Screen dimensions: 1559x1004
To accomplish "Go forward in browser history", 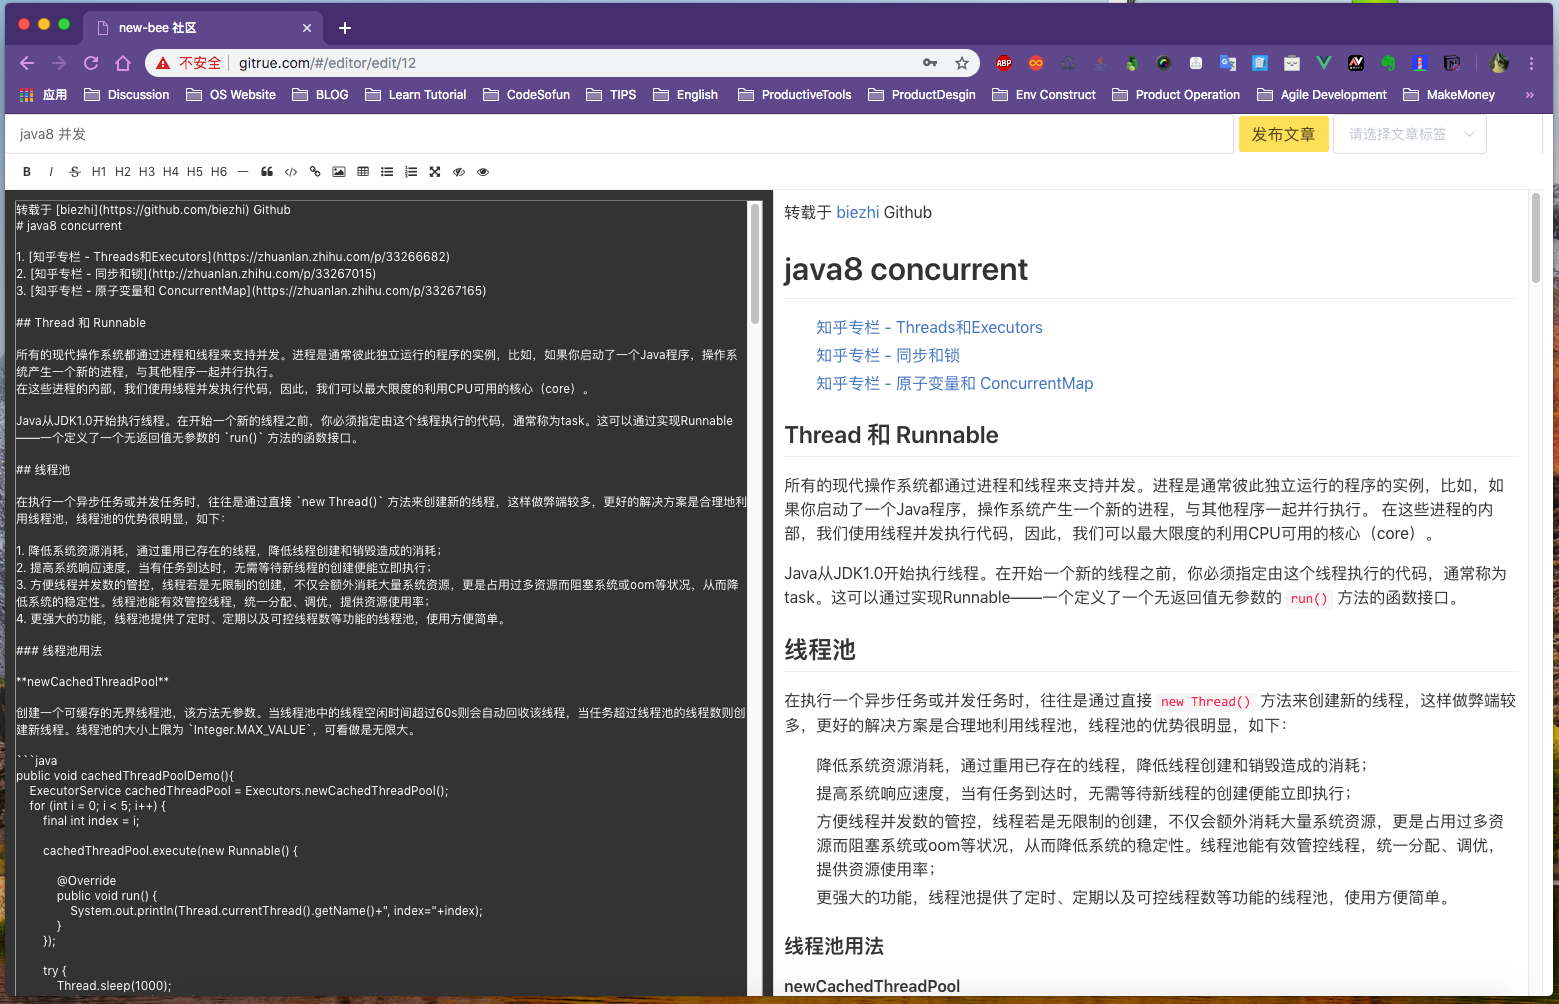I will point(59,63).
